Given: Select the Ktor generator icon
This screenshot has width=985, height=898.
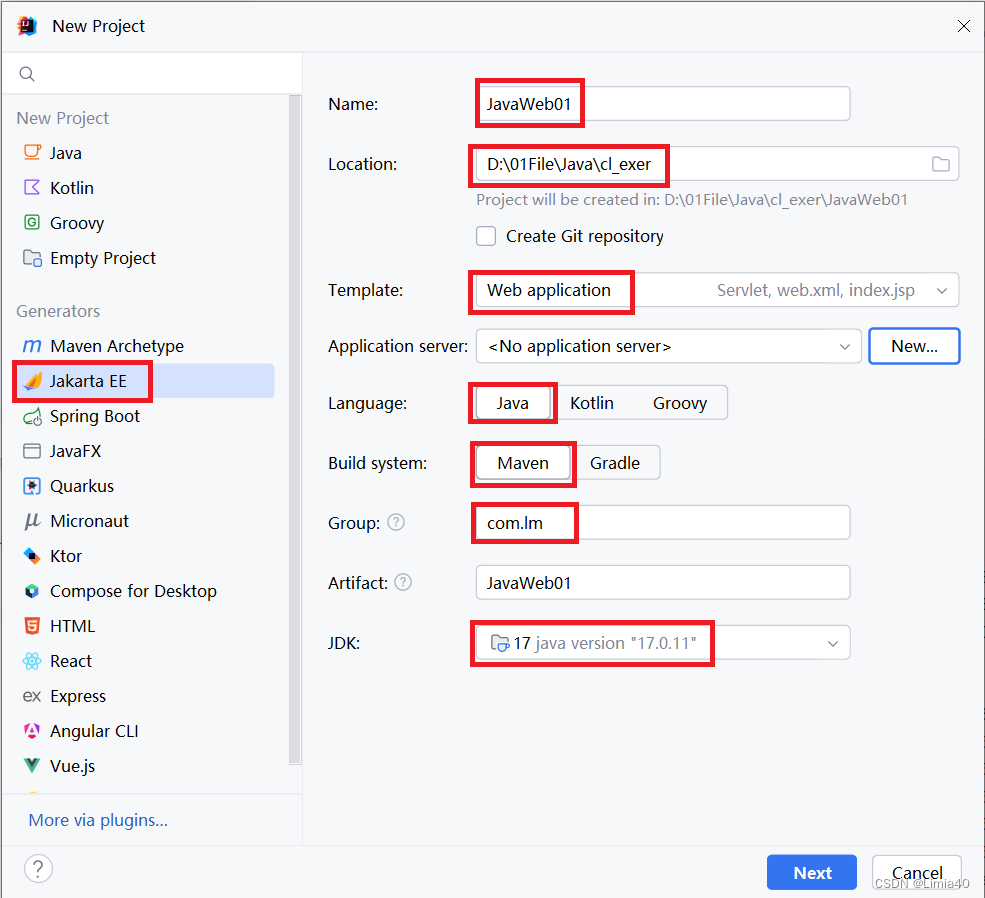Looking at the screenshot, I should 32,556.
